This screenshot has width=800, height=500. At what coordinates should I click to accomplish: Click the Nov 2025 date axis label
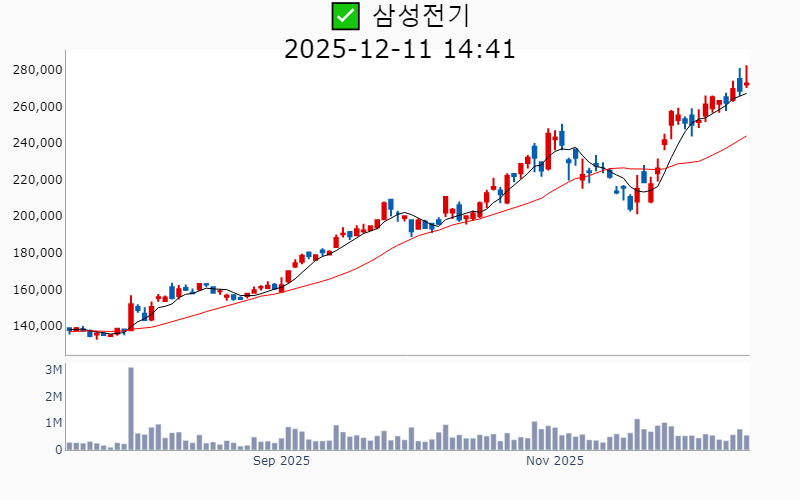[x=555, y=461]
